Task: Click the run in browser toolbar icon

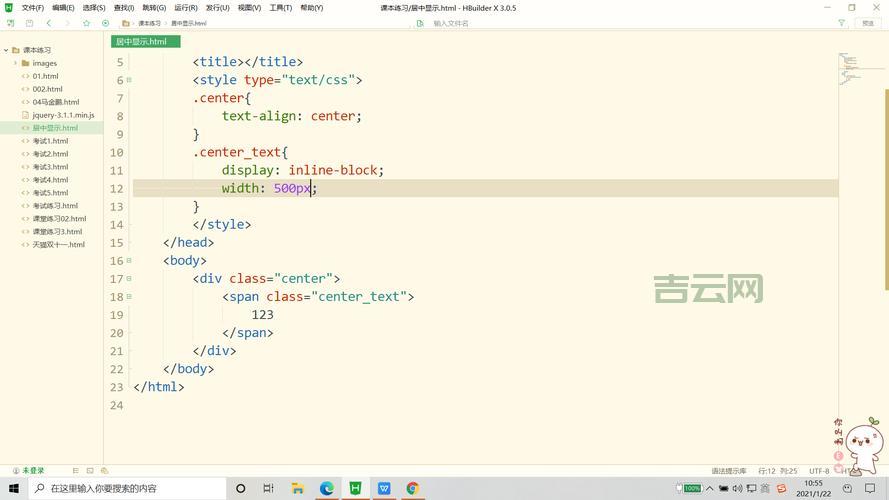Action: (x=105, y=23)
